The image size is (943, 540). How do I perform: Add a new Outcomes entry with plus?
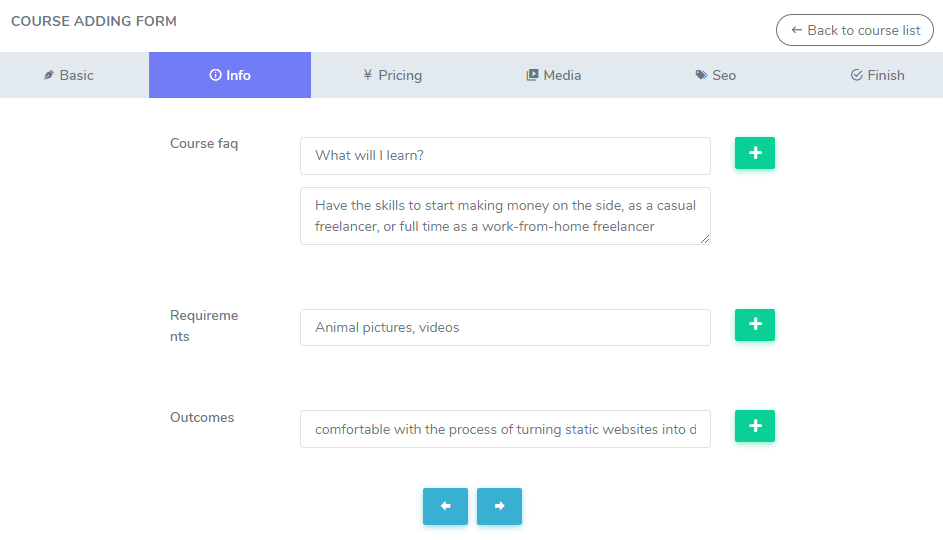click(754, 426)
